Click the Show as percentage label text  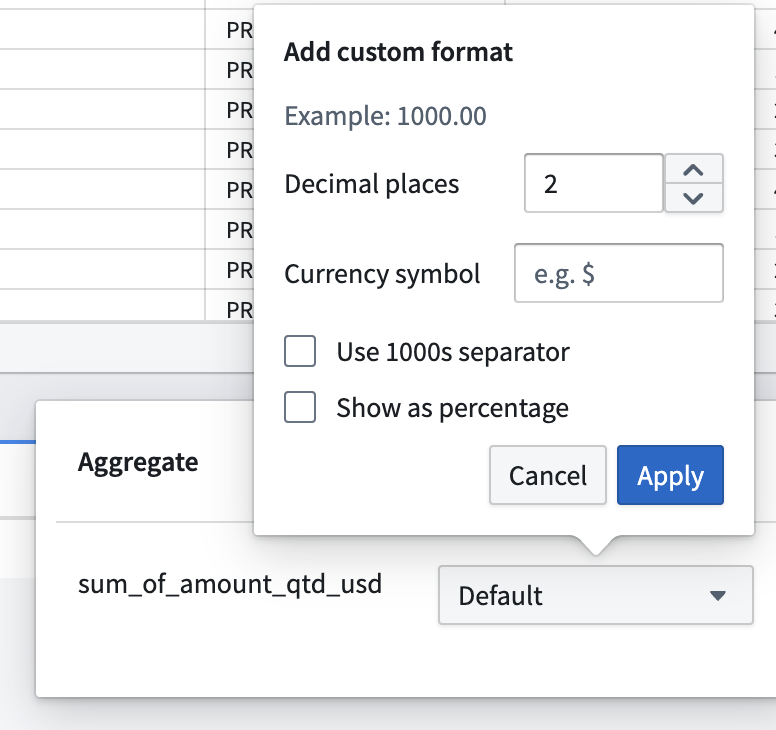(x=452, y=408)
